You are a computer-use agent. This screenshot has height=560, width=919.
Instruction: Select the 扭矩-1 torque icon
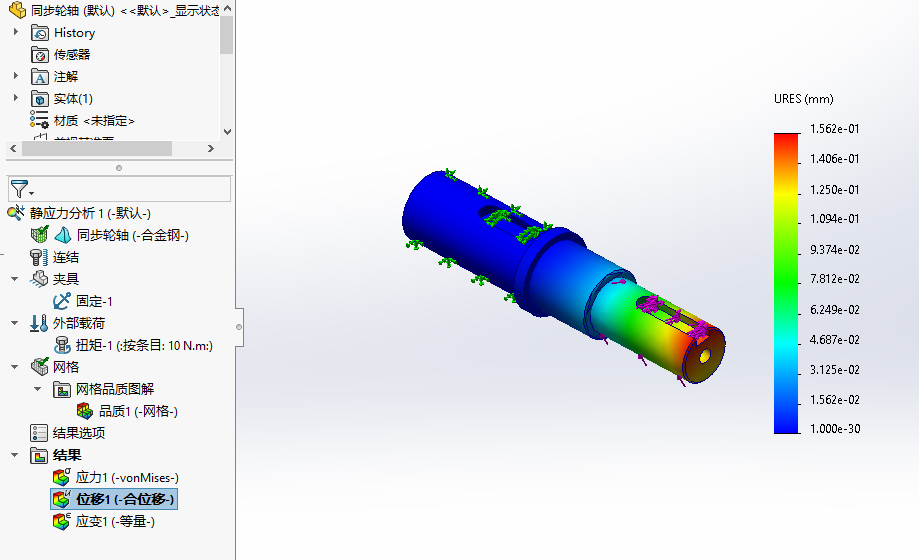point(62,345)
